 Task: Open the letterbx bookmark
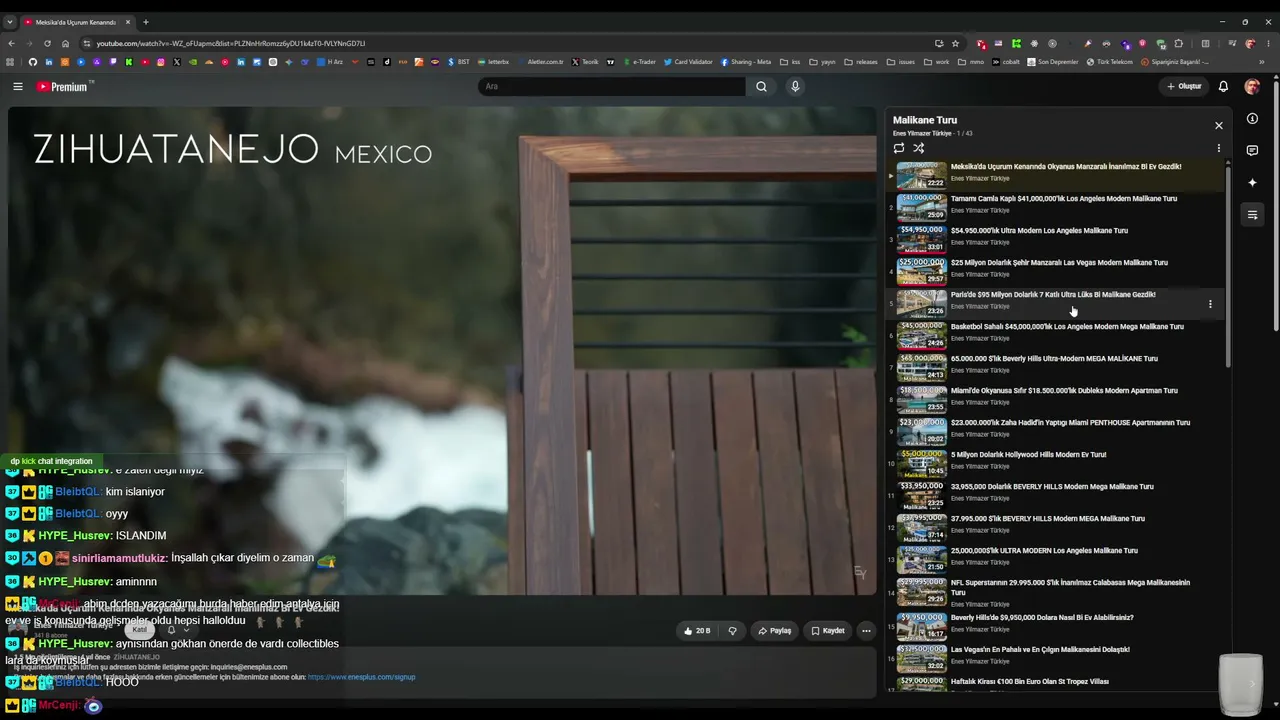tap(494, 62)
